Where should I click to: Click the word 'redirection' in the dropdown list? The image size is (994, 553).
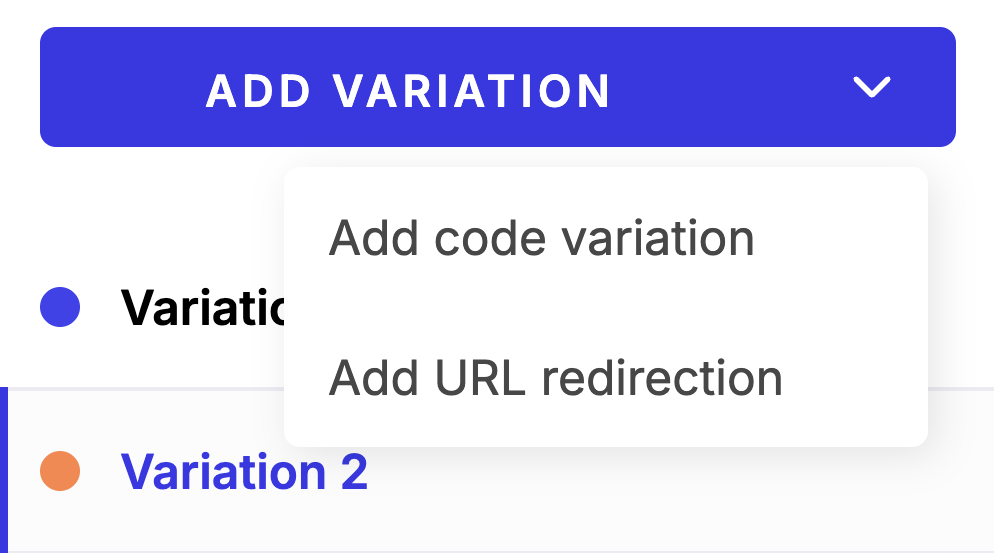tap(662, 378)
